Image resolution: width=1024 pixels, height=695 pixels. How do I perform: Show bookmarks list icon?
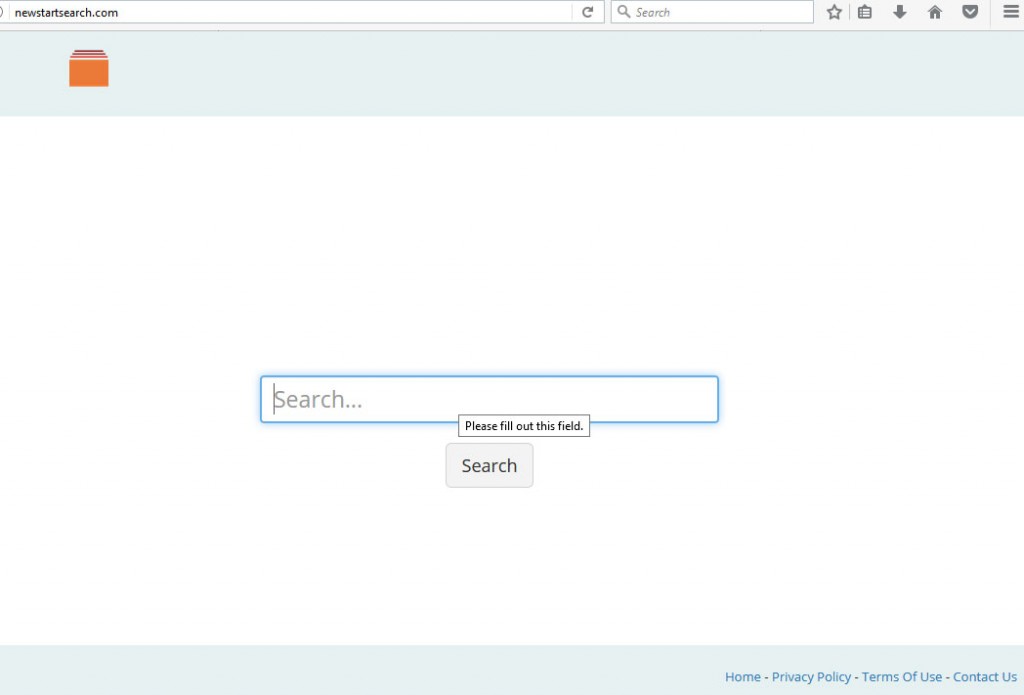pyautogui.click(x=865, y=12)
